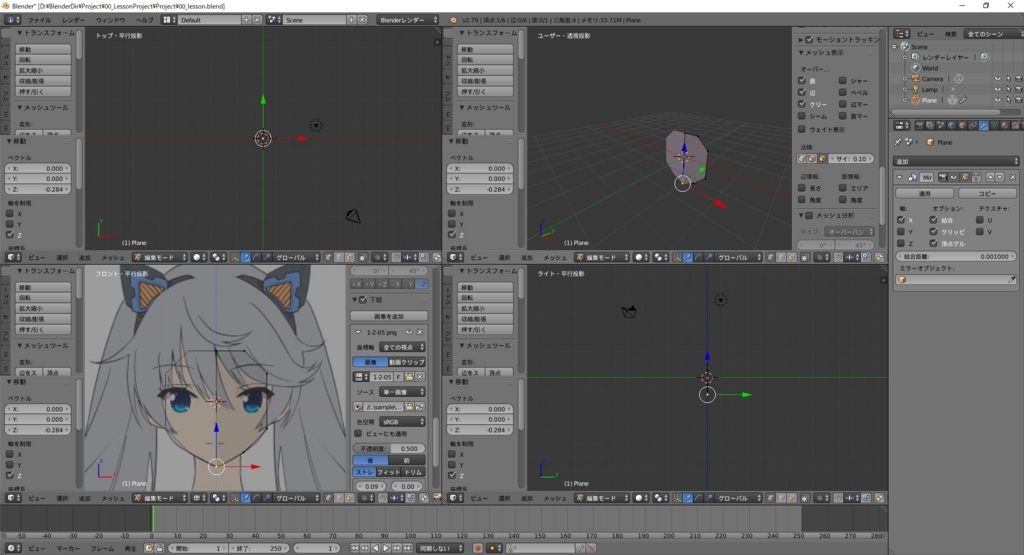Open the マーカー menu in timeline

(x=68, y=548)
